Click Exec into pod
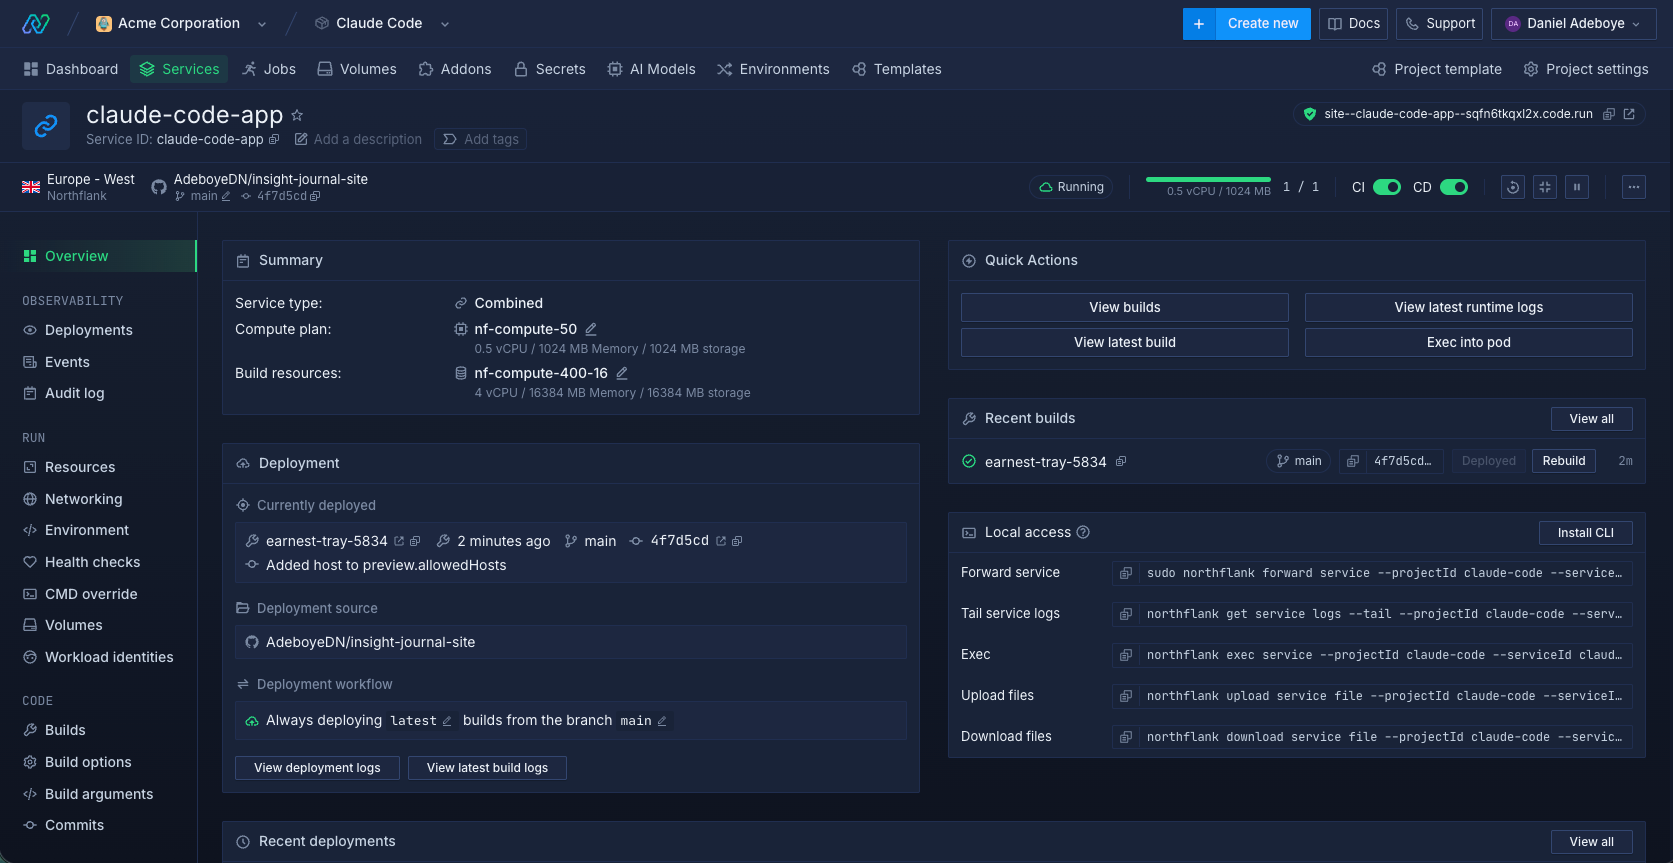This screenshot has height=863, width=1673. (x=1469, y=342)
